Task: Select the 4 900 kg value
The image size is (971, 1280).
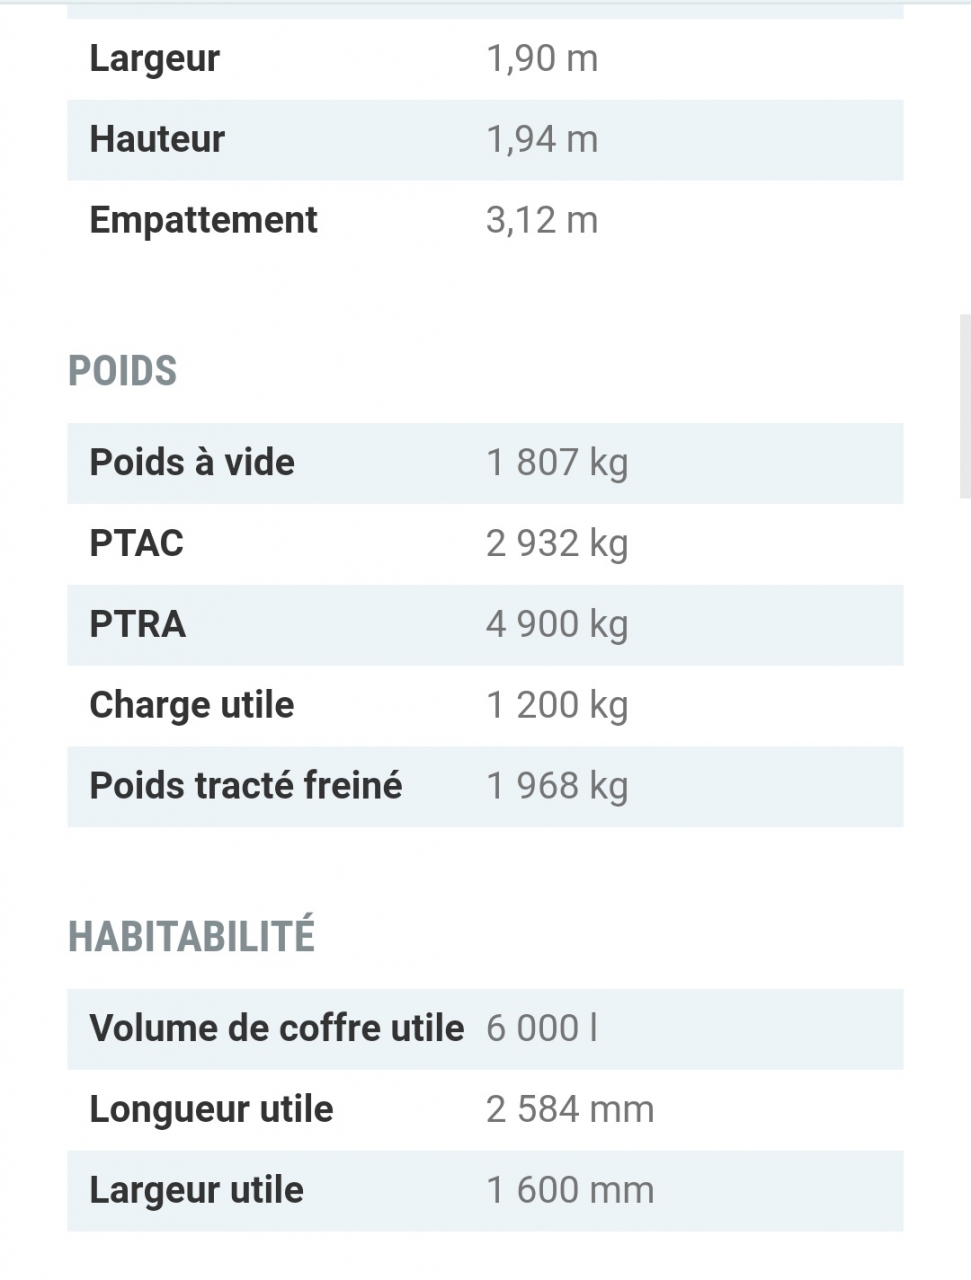Action: [x=557, y=625]
